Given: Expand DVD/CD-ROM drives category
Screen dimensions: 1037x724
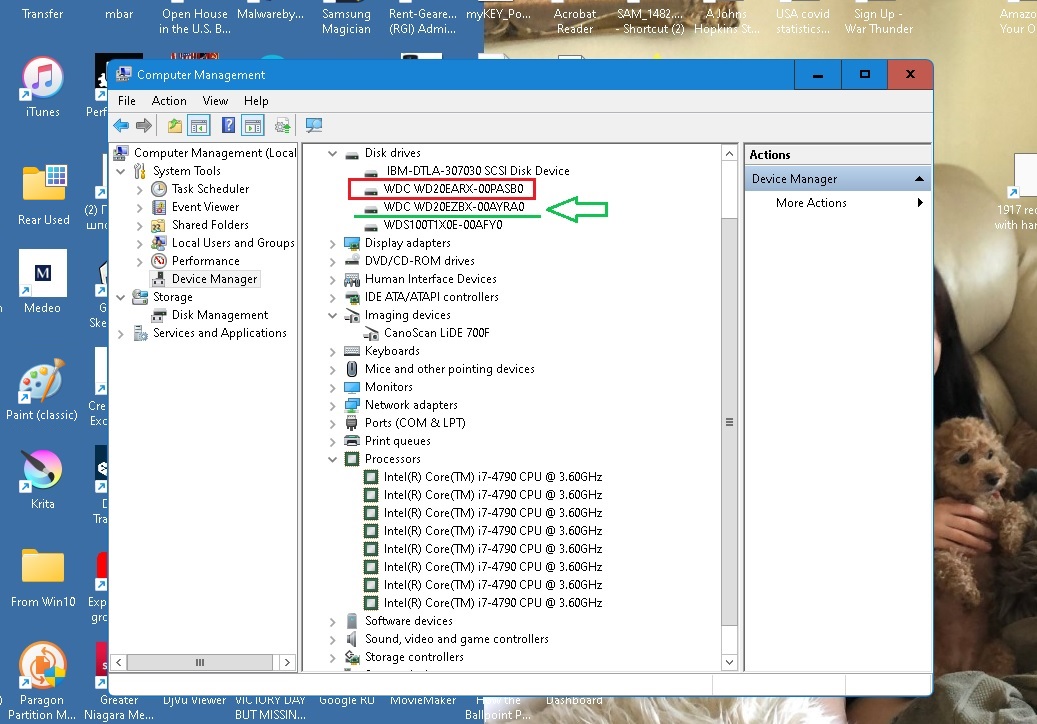Looking at the screenshot, I should click(x=332, y=261).
